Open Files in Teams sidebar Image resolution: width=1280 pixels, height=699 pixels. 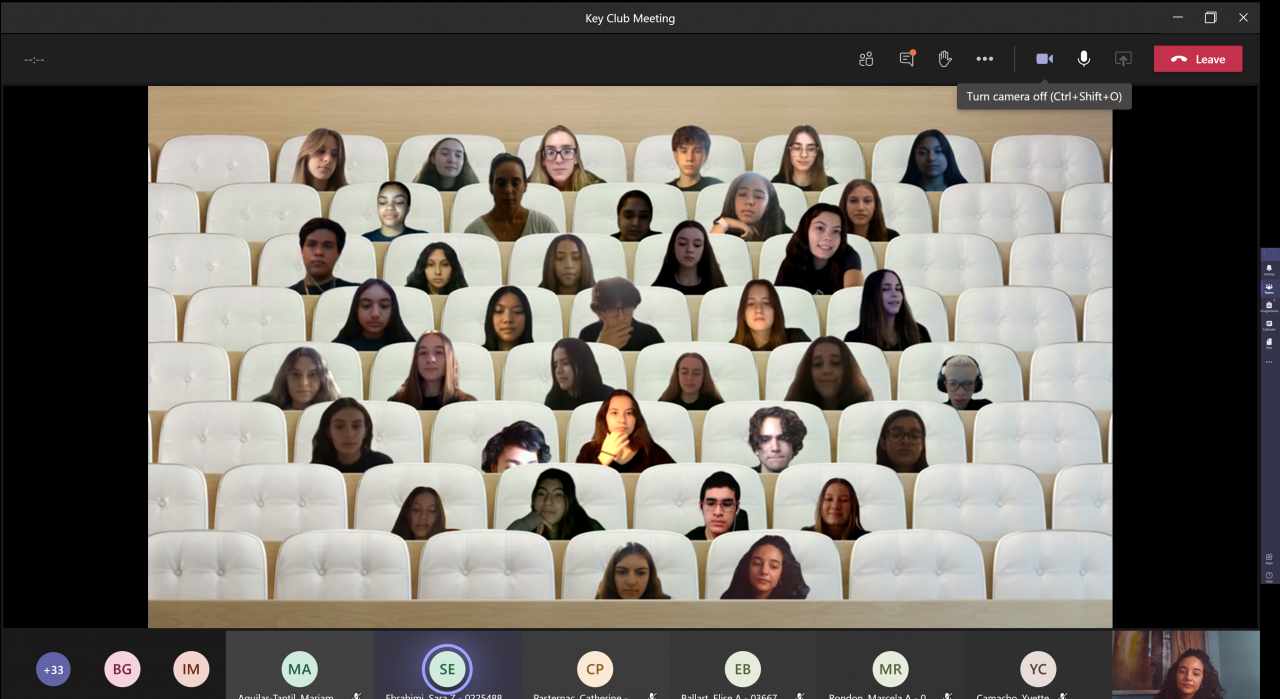[x=1269, y=343]
